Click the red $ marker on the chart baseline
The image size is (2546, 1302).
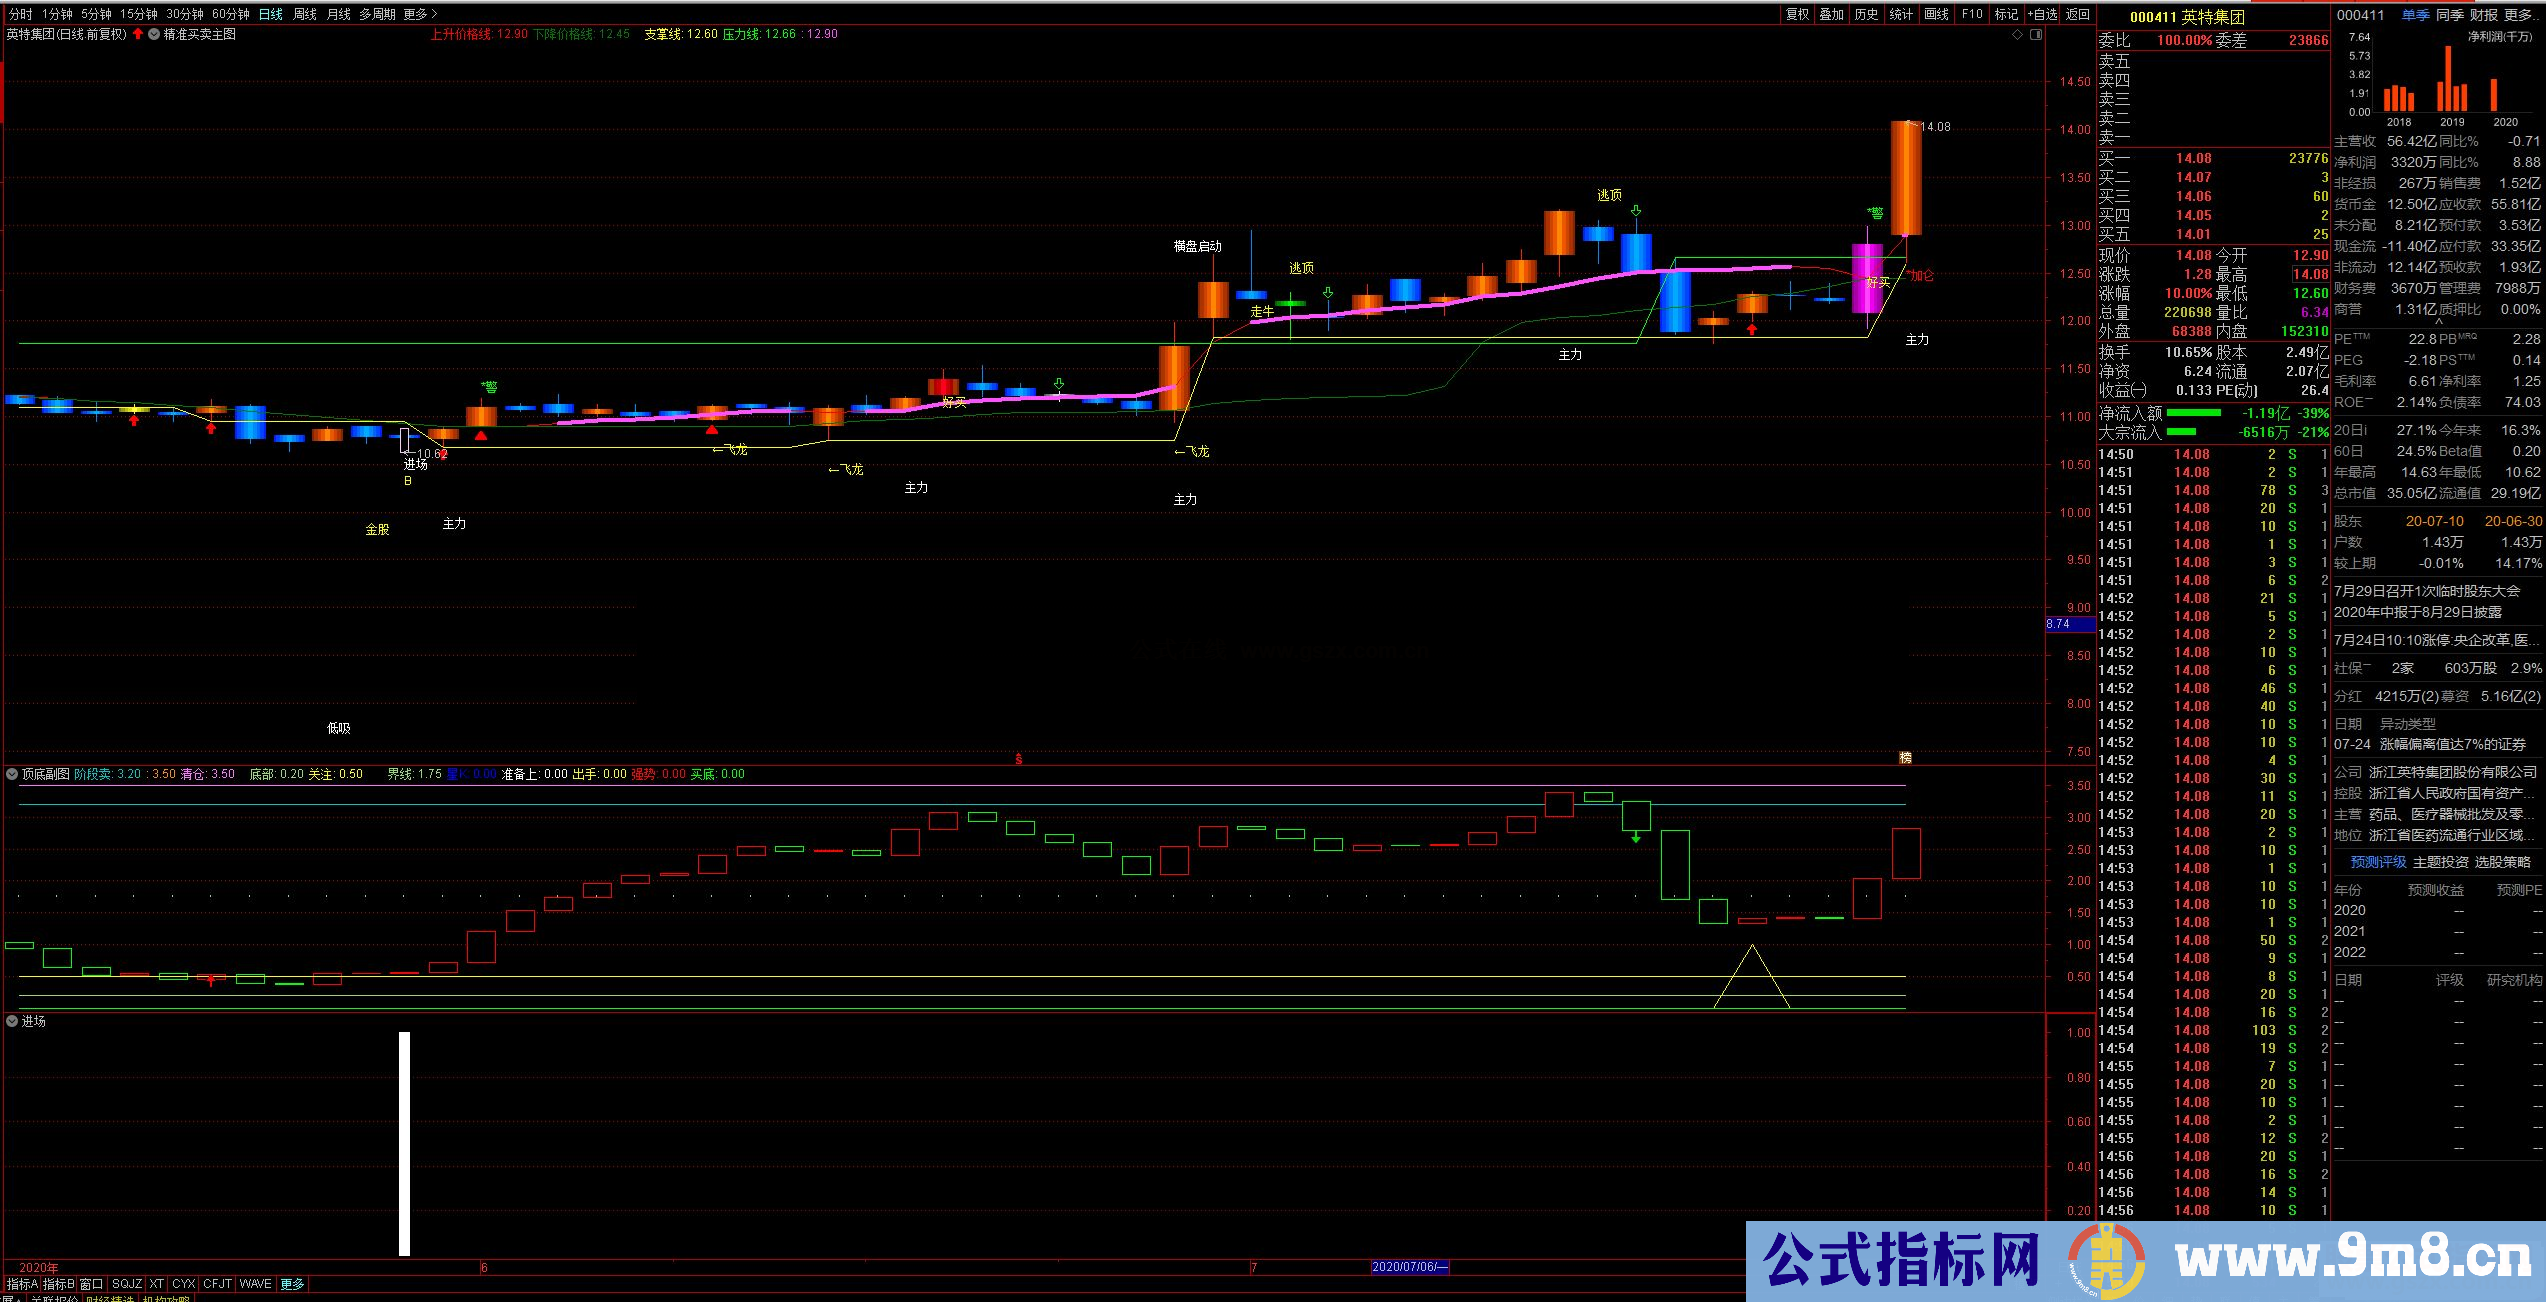tap(1019, 759)
